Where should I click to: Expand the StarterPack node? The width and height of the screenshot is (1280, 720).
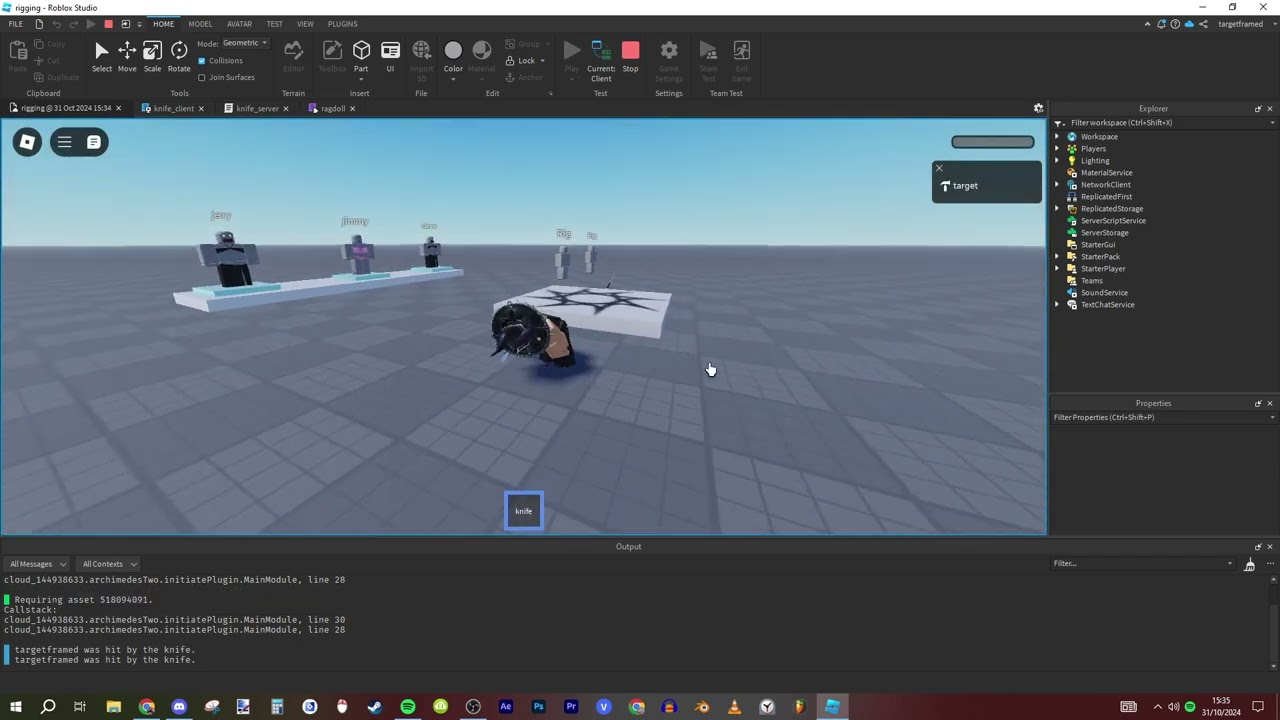coord(1057,257)
